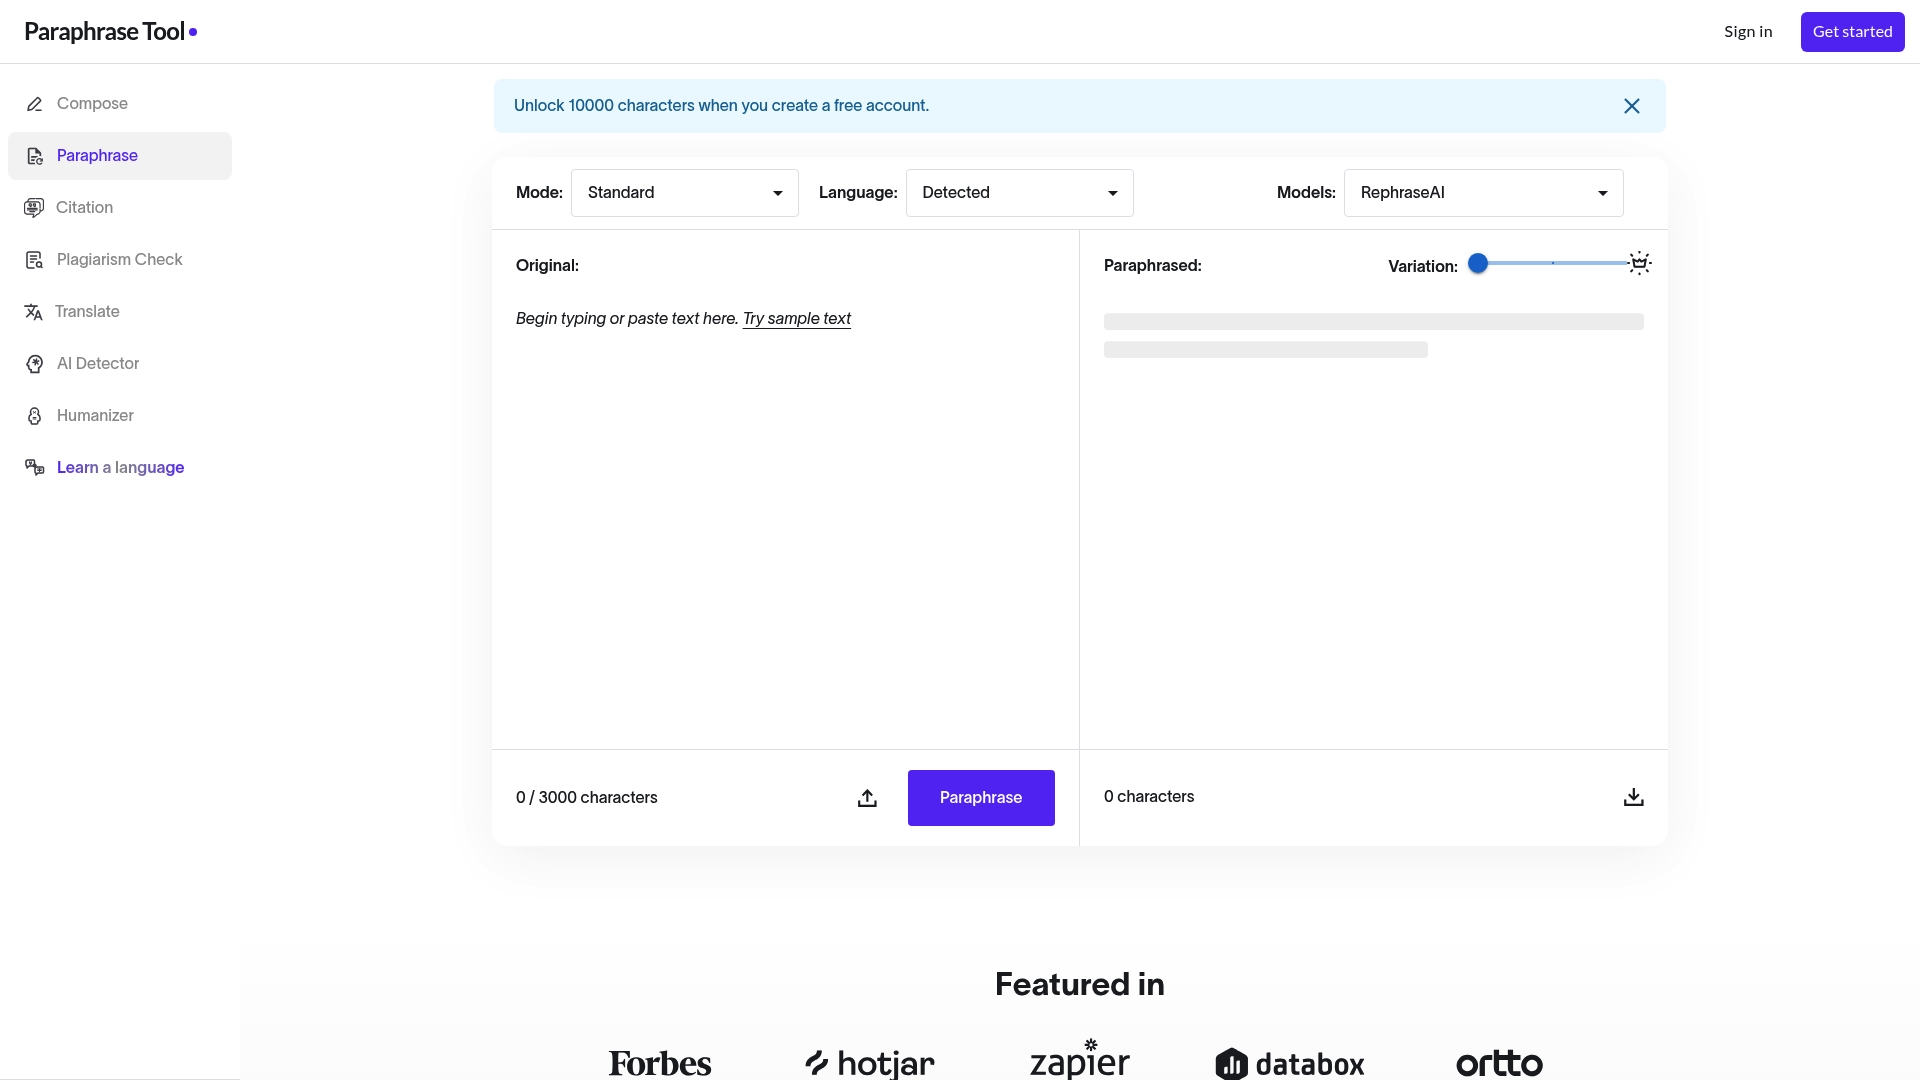Click the premium crown icon beside Variation

tap(1639, 262)
